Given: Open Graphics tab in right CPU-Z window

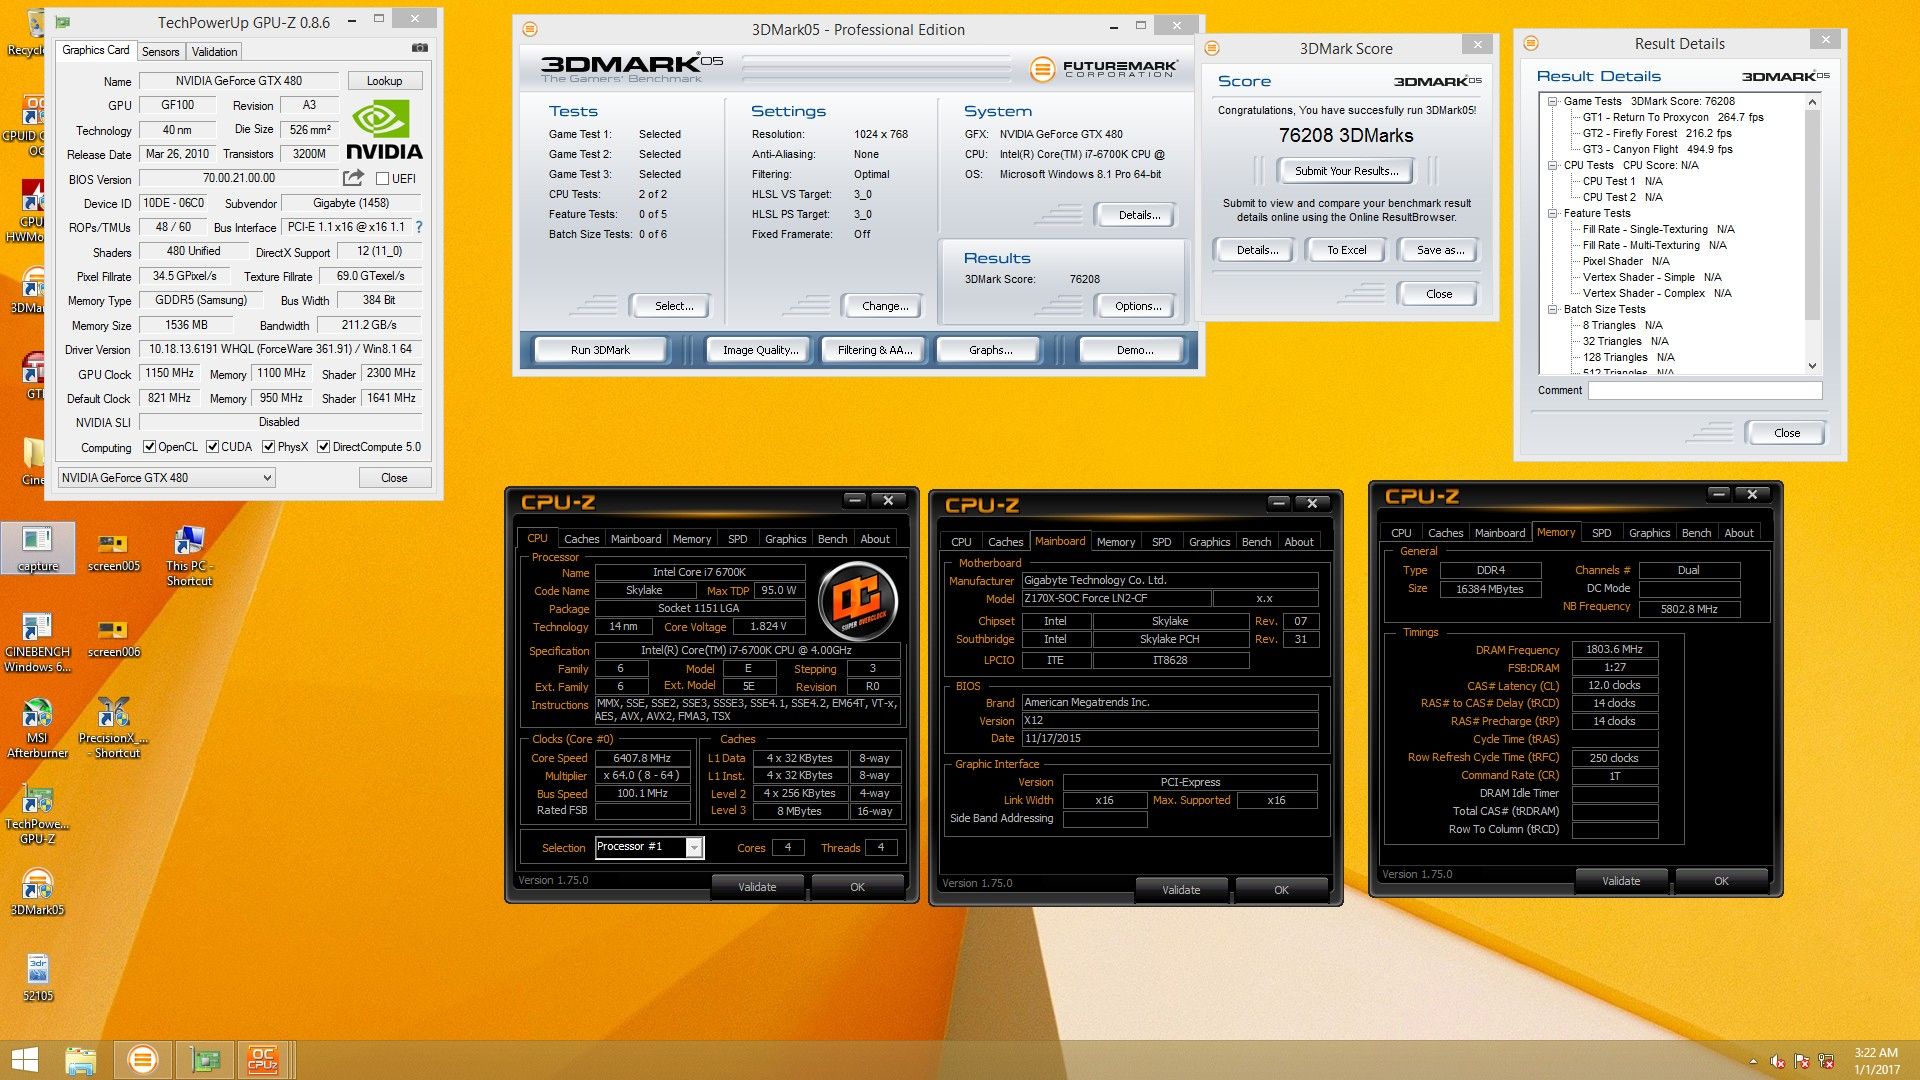Looking at the screenshot, I should [1649, 533].
